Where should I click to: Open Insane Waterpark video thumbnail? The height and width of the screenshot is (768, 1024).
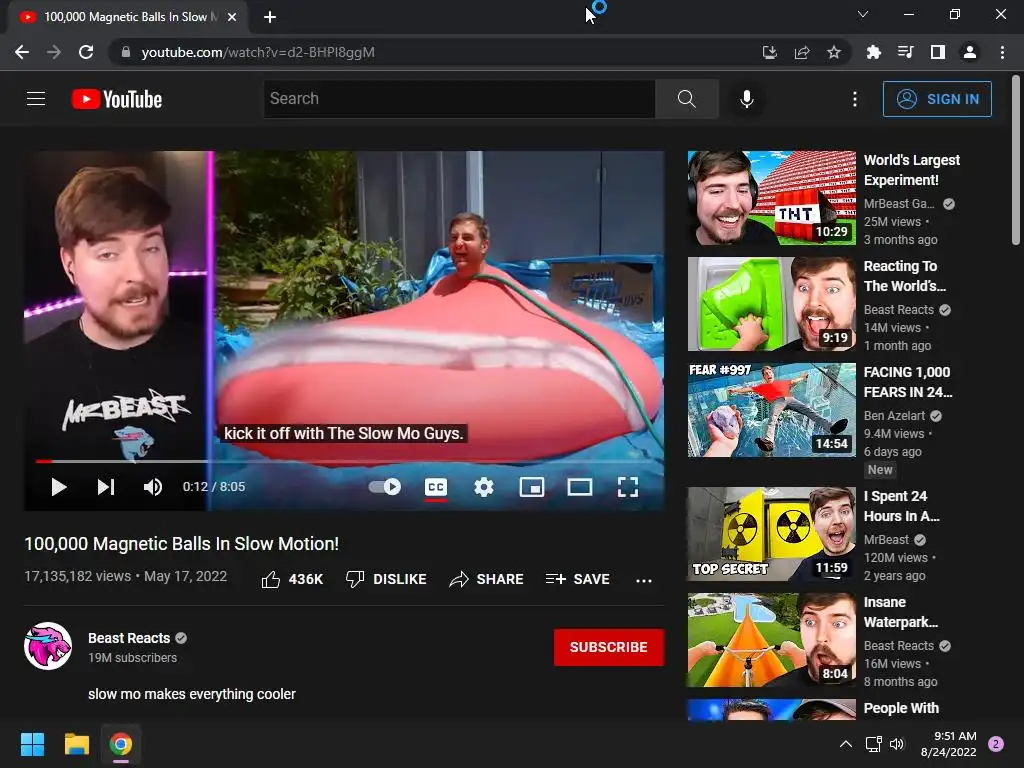pos(771,639)
